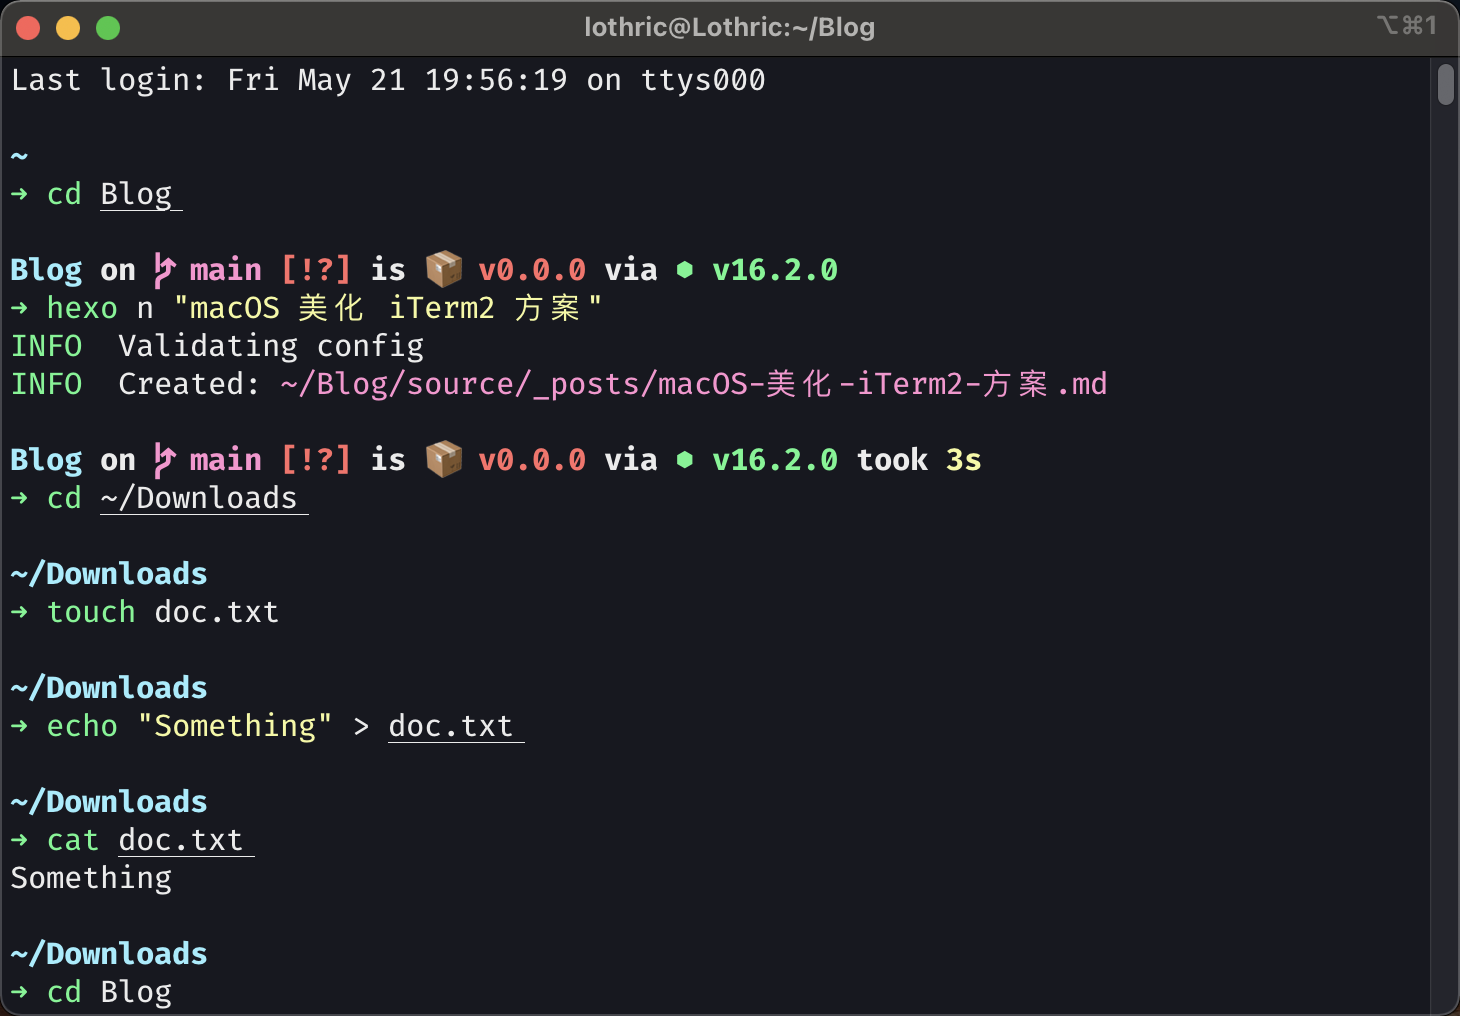Click underlined doc.txt after cat command
The image size is (1460, 1016).
(186, 840)
